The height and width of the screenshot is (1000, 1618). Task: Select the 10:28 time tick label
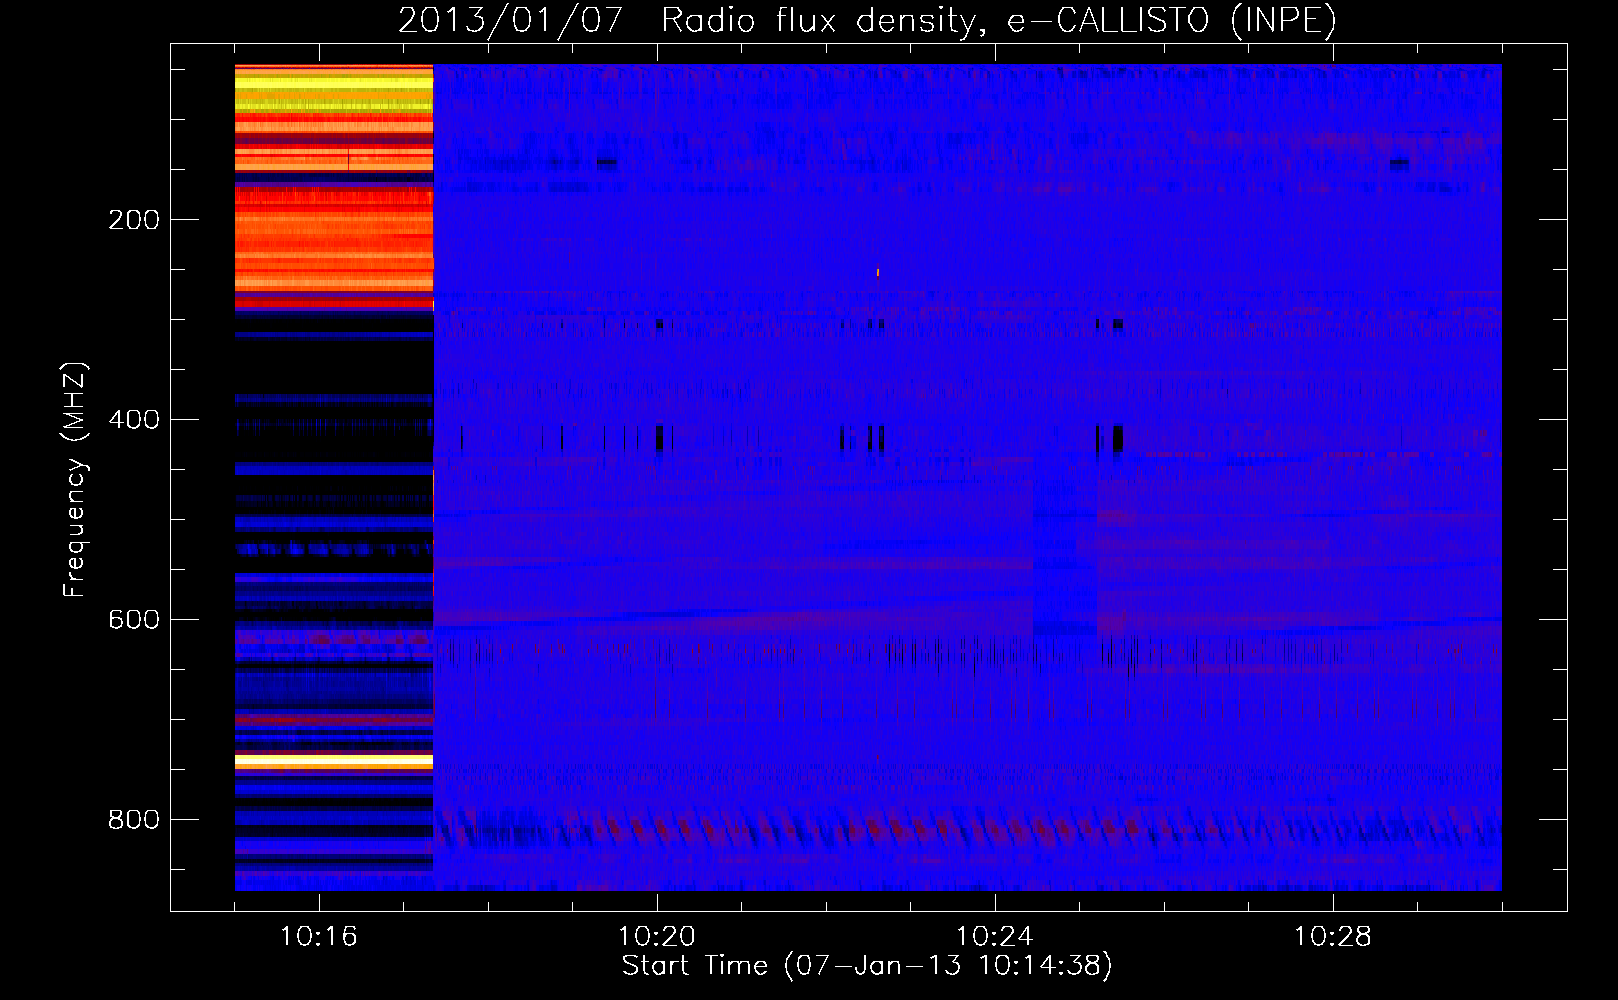1332,937
